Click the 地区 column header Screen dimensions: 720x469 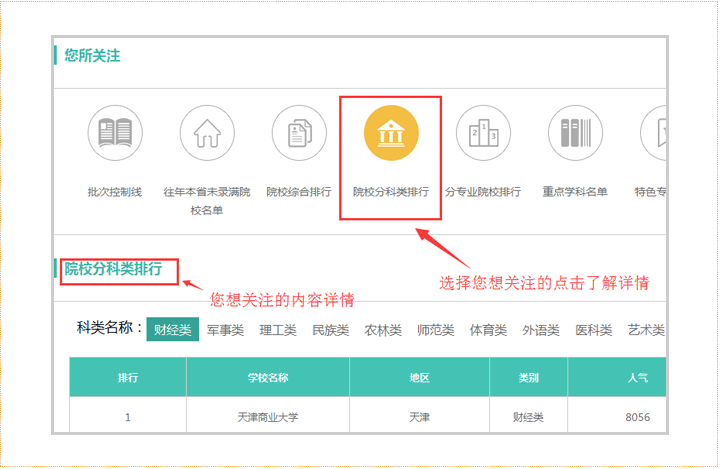(x=420, y=378)
